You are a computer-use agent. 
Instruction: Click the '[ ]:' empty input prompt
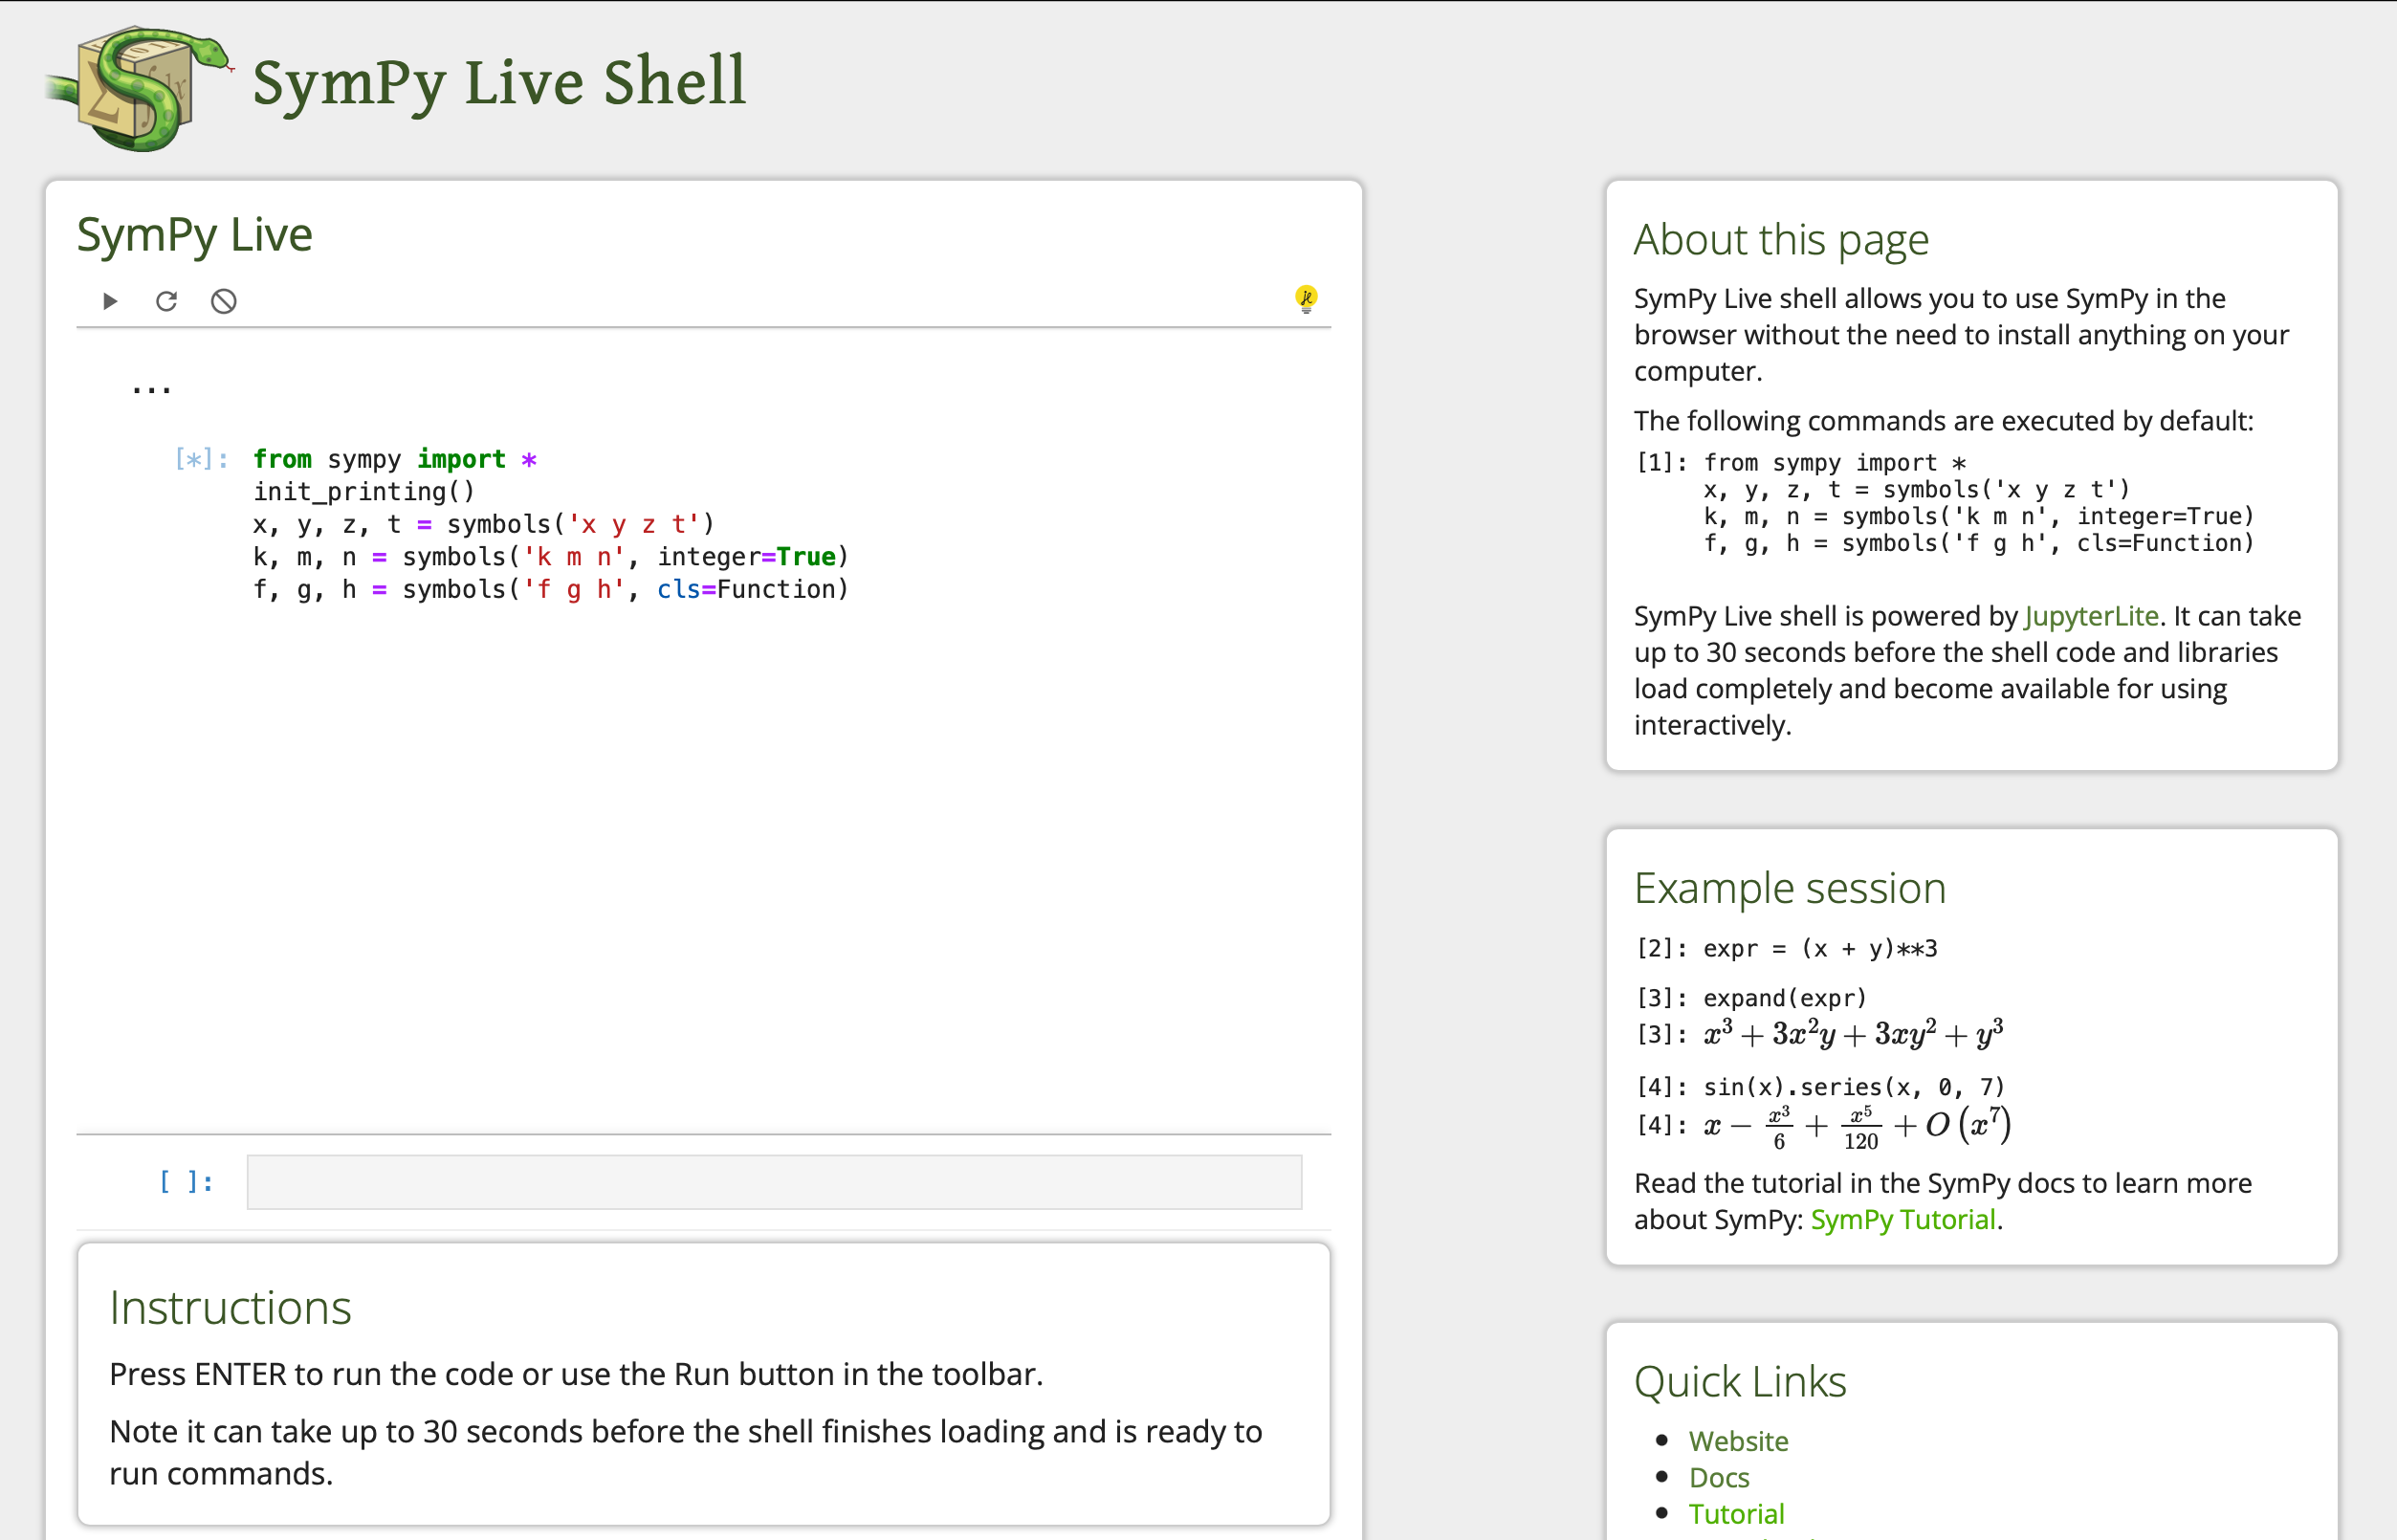pyautogui.click(x=187, y=1182)
